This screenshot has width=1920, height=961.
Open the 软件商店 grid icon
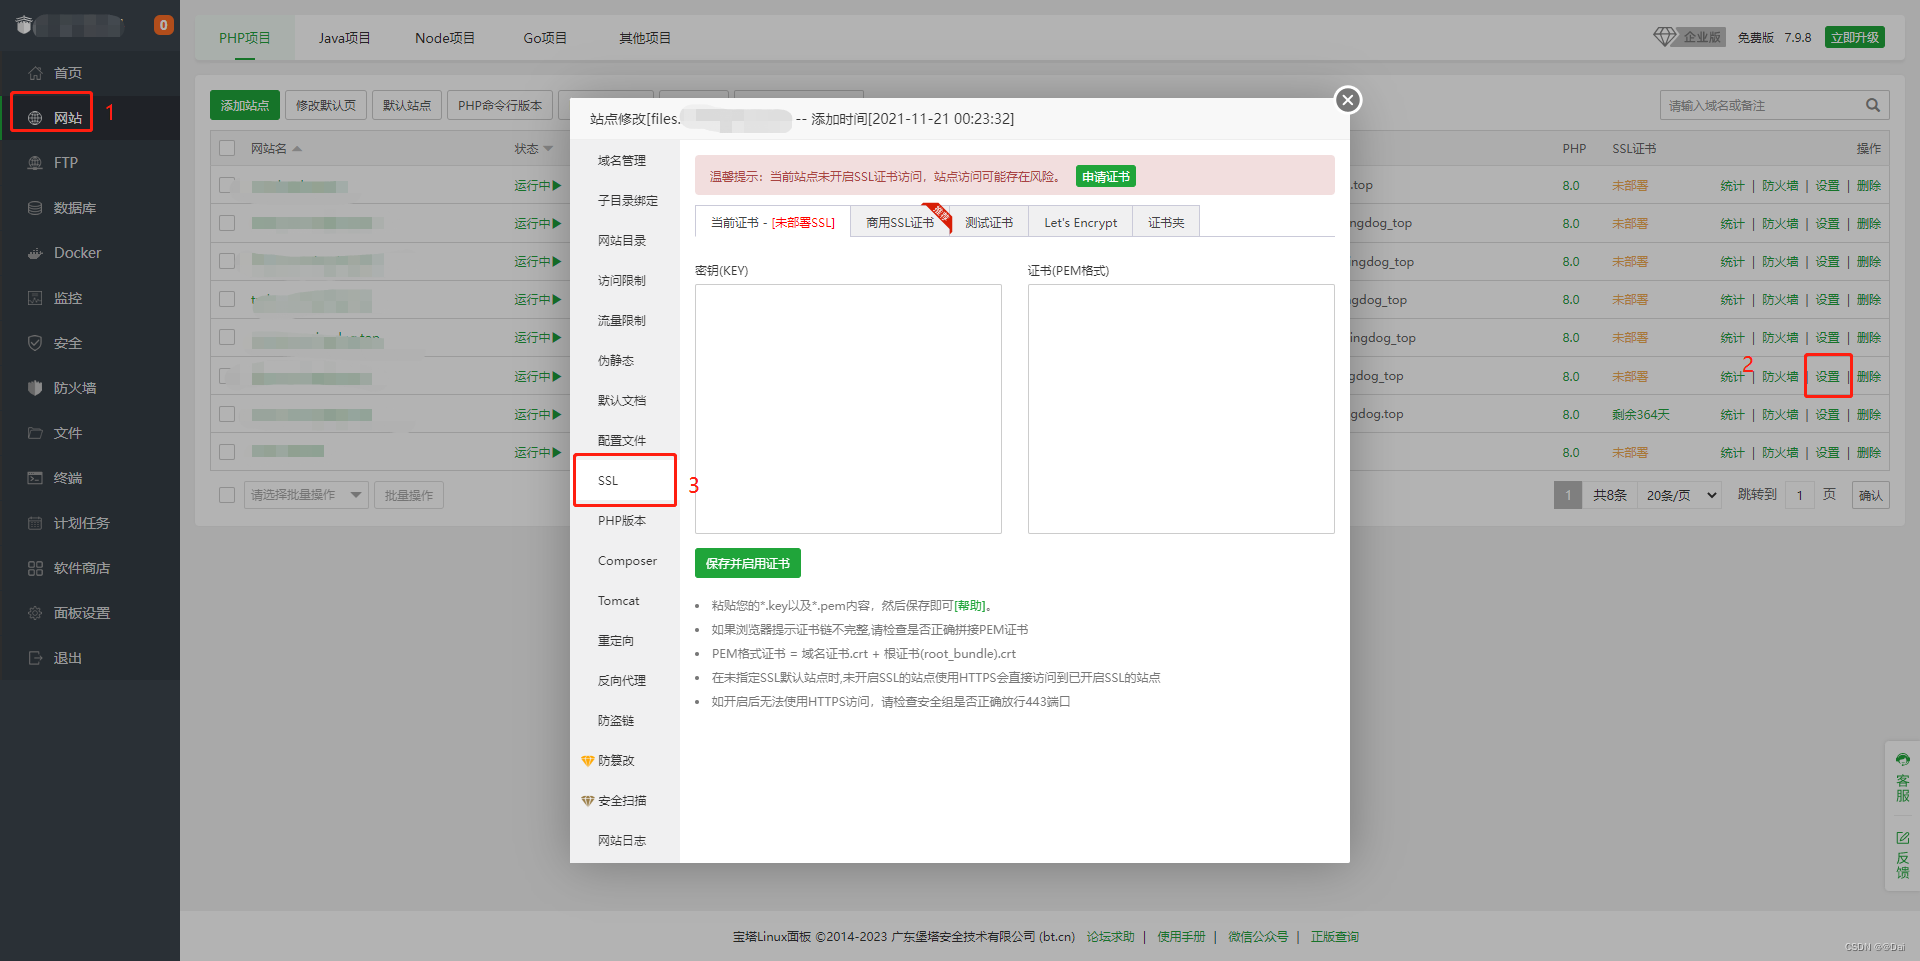click(x=35, y=568)
